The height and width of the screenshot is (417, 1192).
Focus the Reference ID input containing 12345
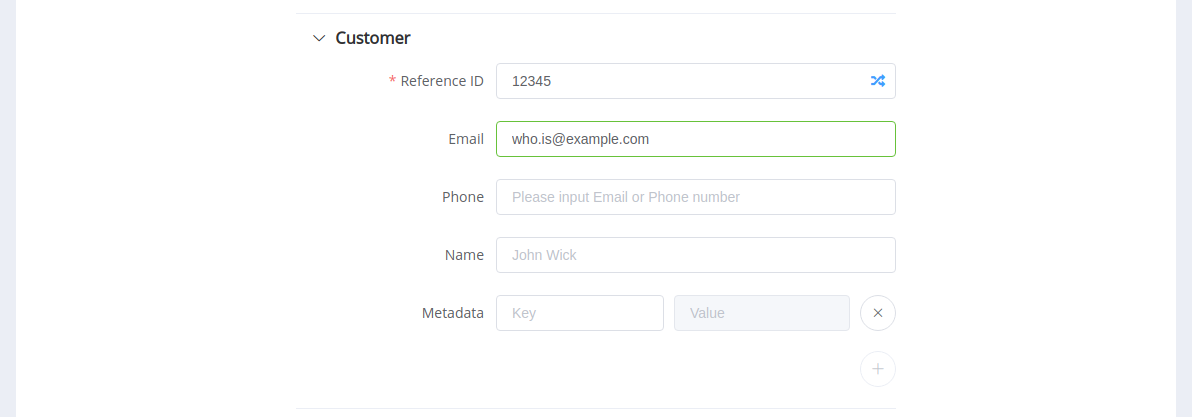[696, 81]
